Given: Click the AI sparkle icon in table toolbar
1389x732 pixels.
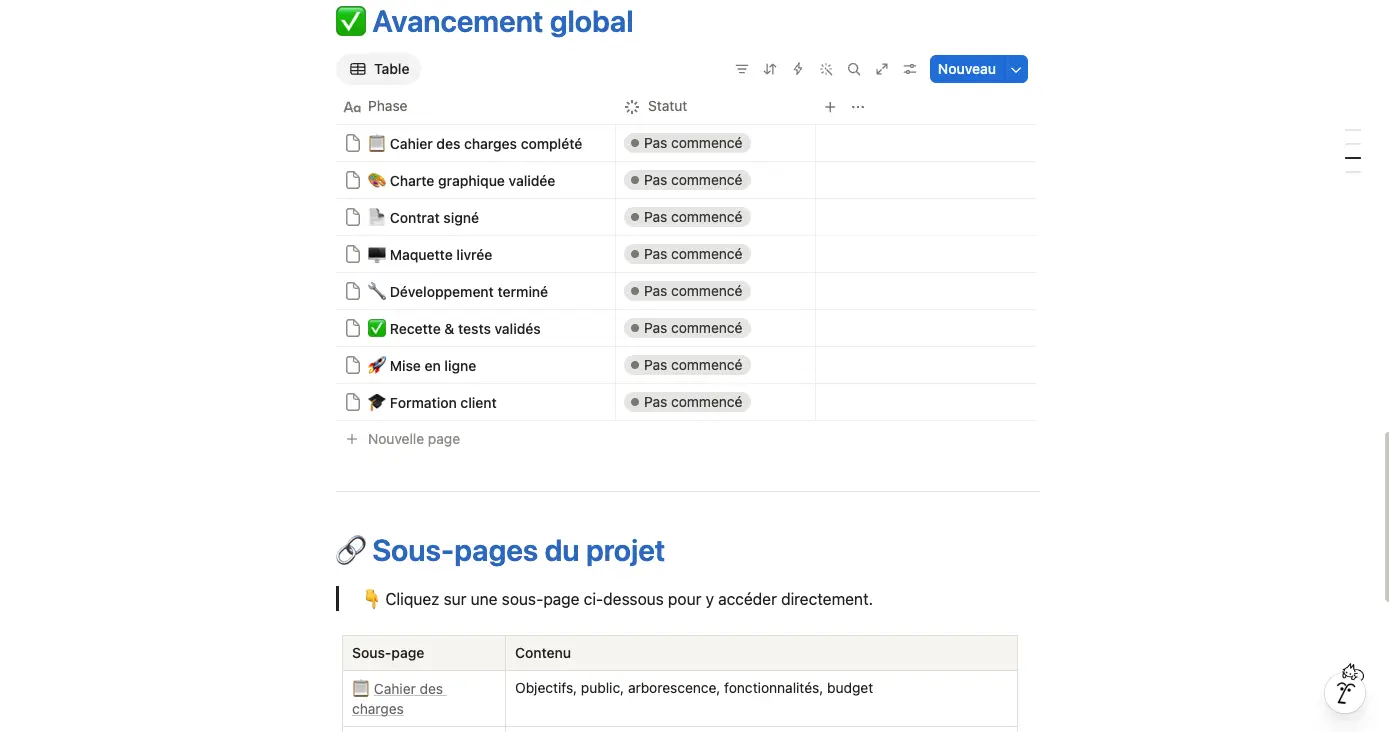Looking at the screenshot, I should point(826,69).
